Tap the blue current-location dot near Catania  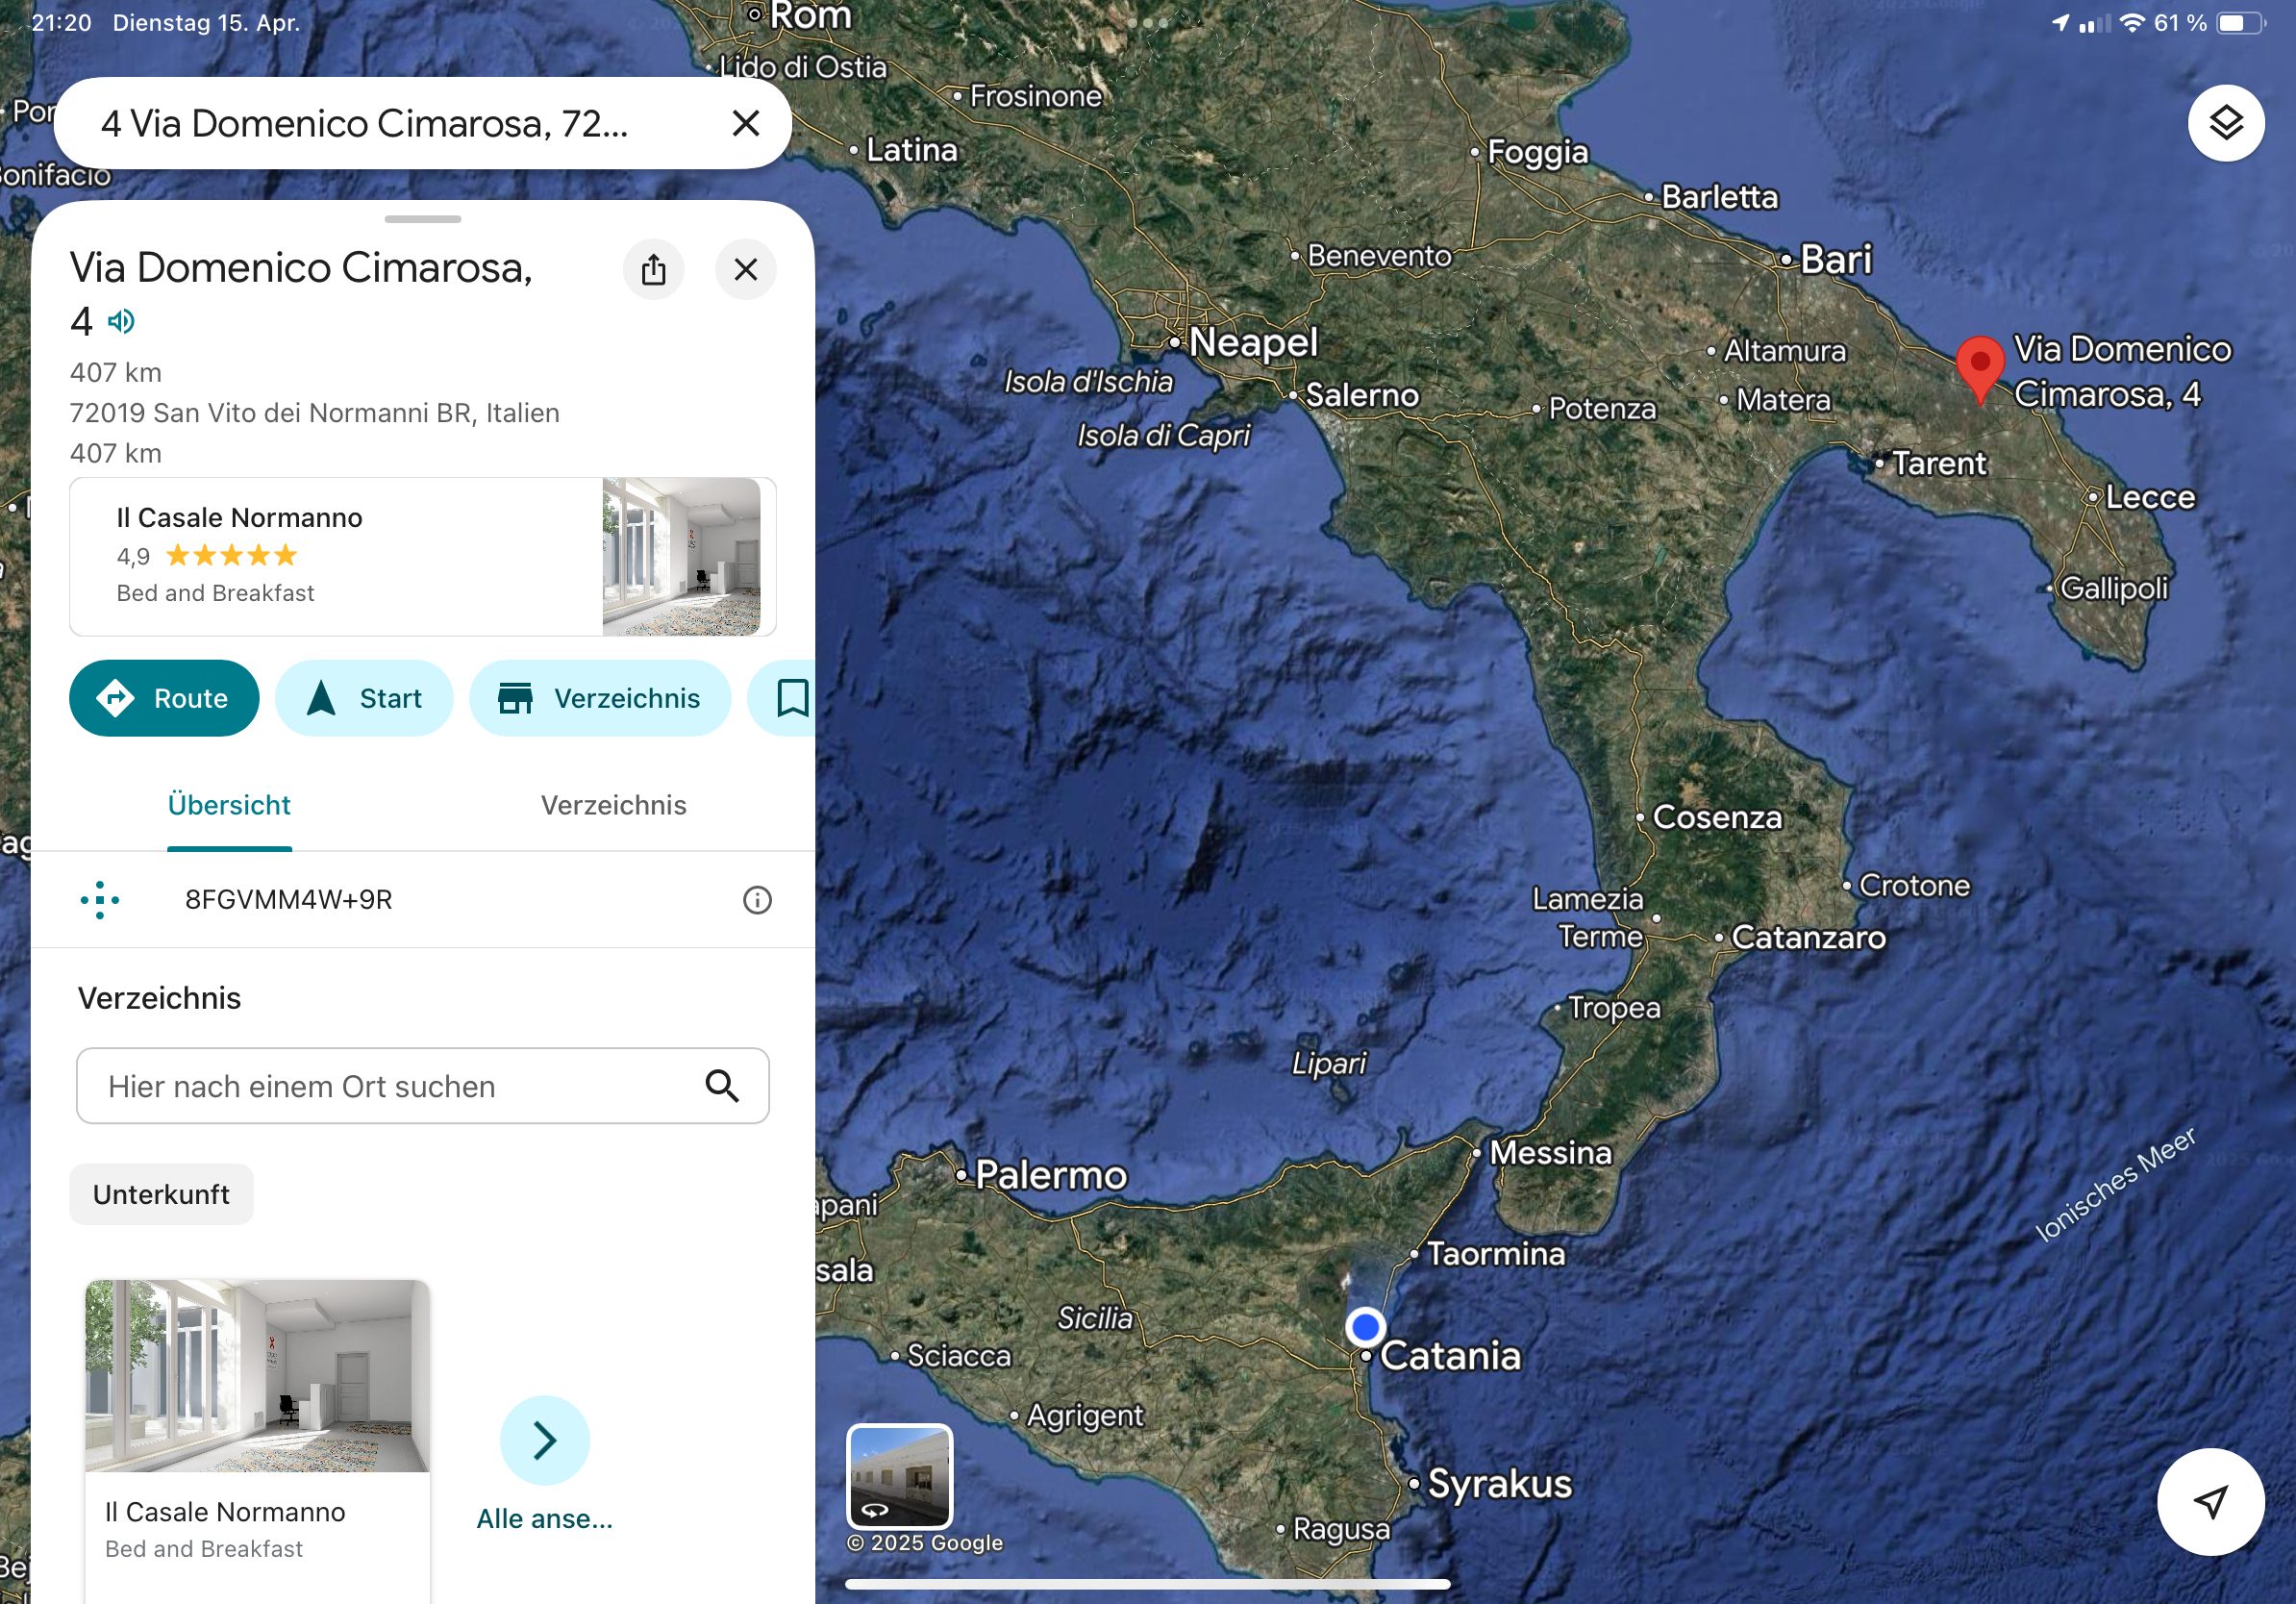(1365, 1326)
